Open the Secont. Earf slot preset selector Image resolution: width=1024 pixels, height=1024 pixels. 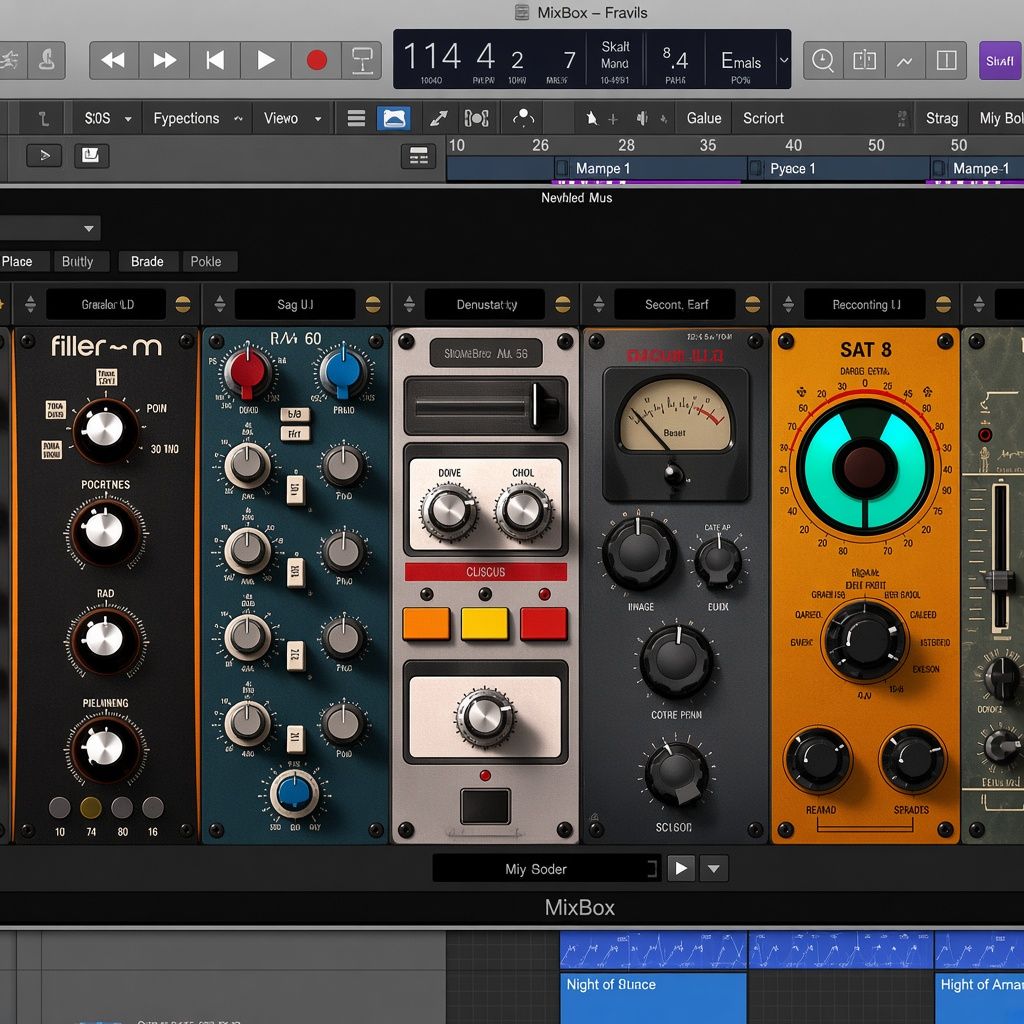point(675,304)
